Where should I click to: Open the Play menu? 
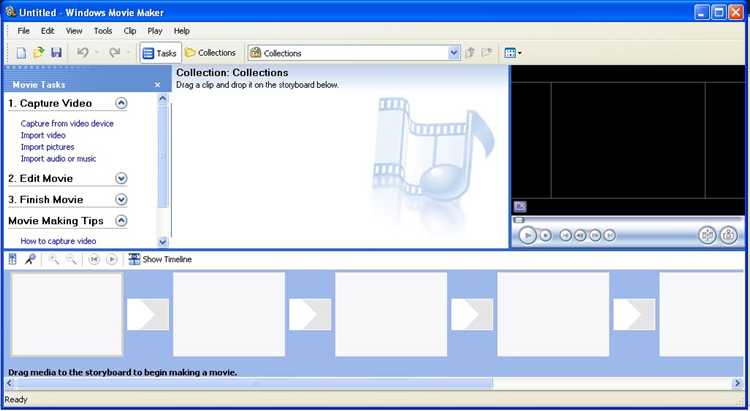click(x=154, y=31)
